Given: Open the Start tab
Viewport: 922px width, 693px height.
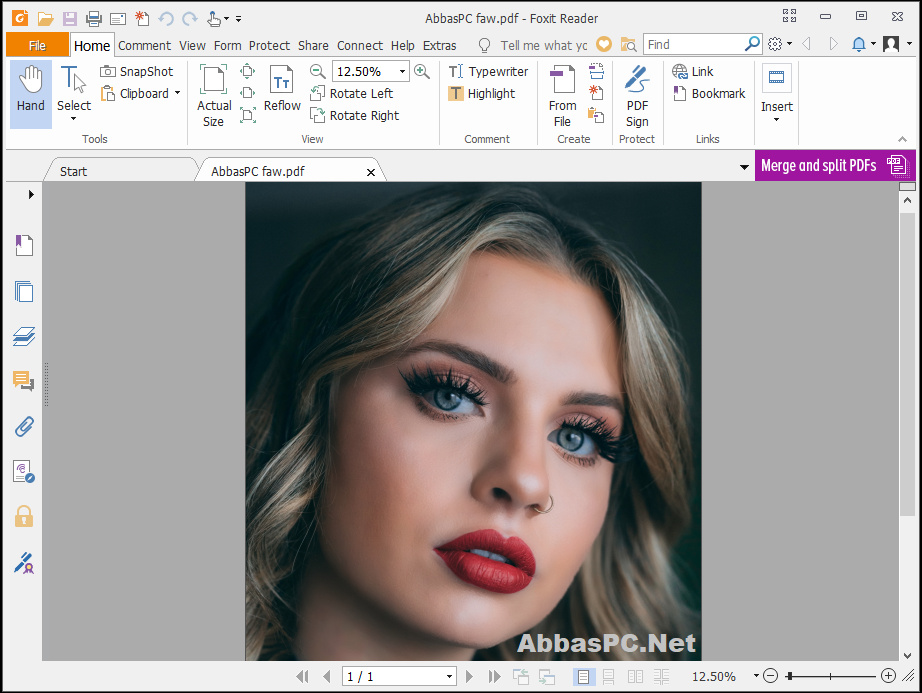Looking at the screenshot, I should click(x=73, y=171).
